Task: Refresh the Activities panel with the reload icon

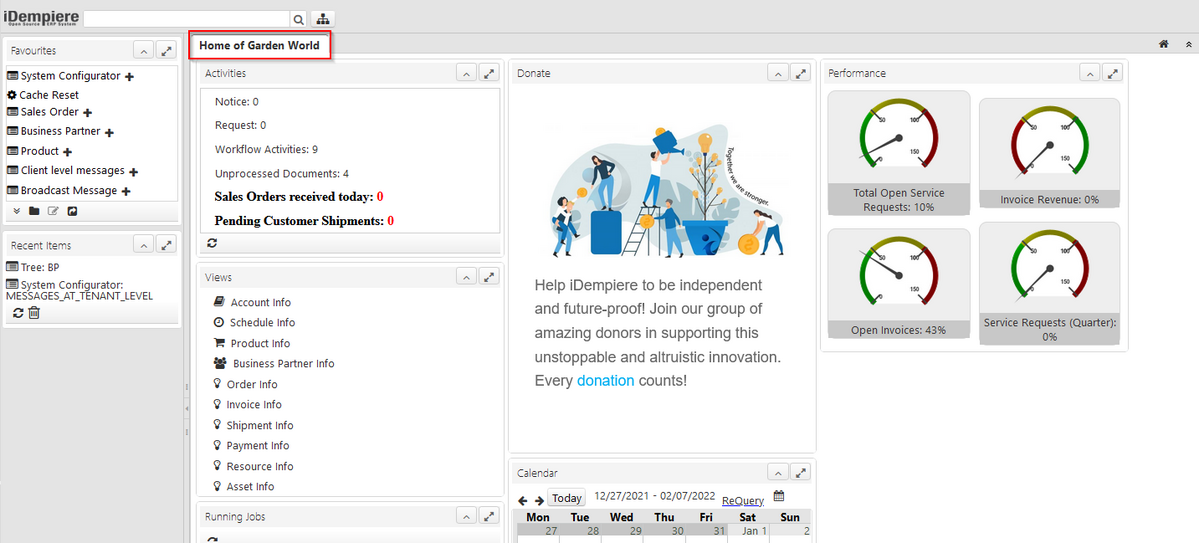Action: [x=212, y=243]
